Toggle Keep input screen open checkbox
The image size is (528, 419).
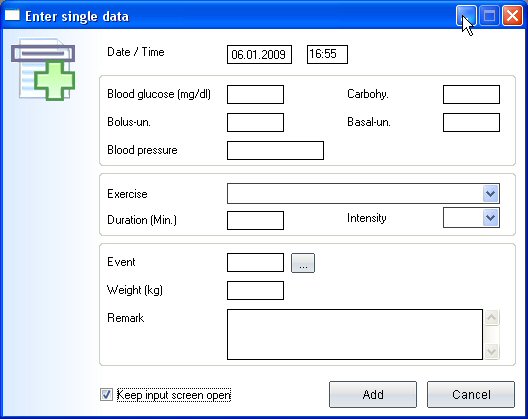point(106,394)
